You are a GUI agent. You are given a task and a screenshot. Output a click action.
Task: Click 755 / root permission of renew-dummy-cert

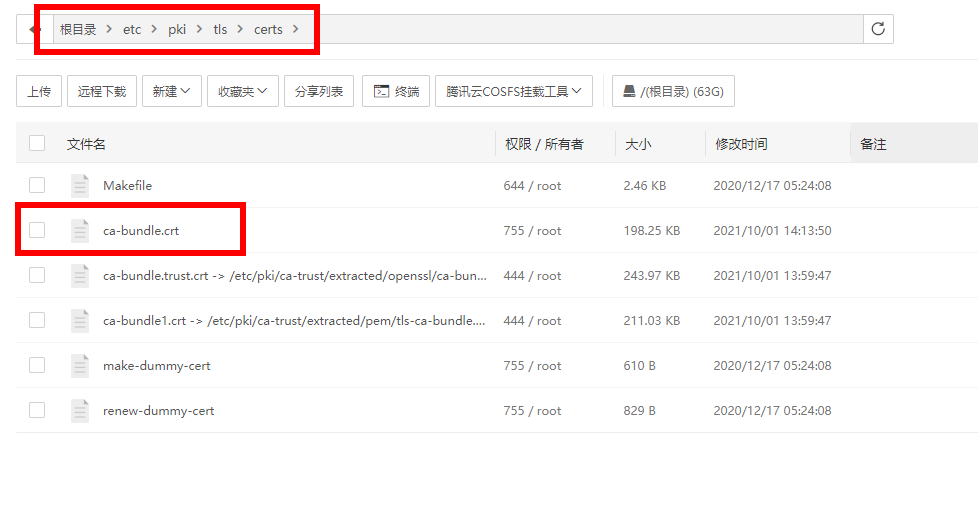click(x=533, y=410)
